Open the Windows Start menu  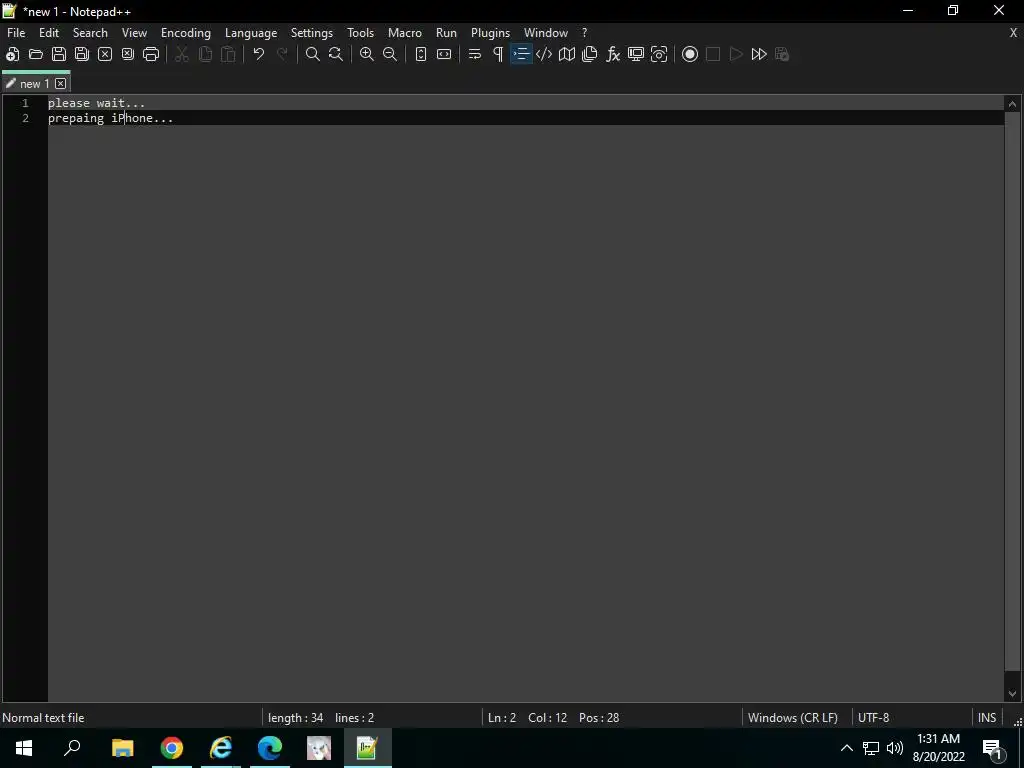tap(24, 748)
